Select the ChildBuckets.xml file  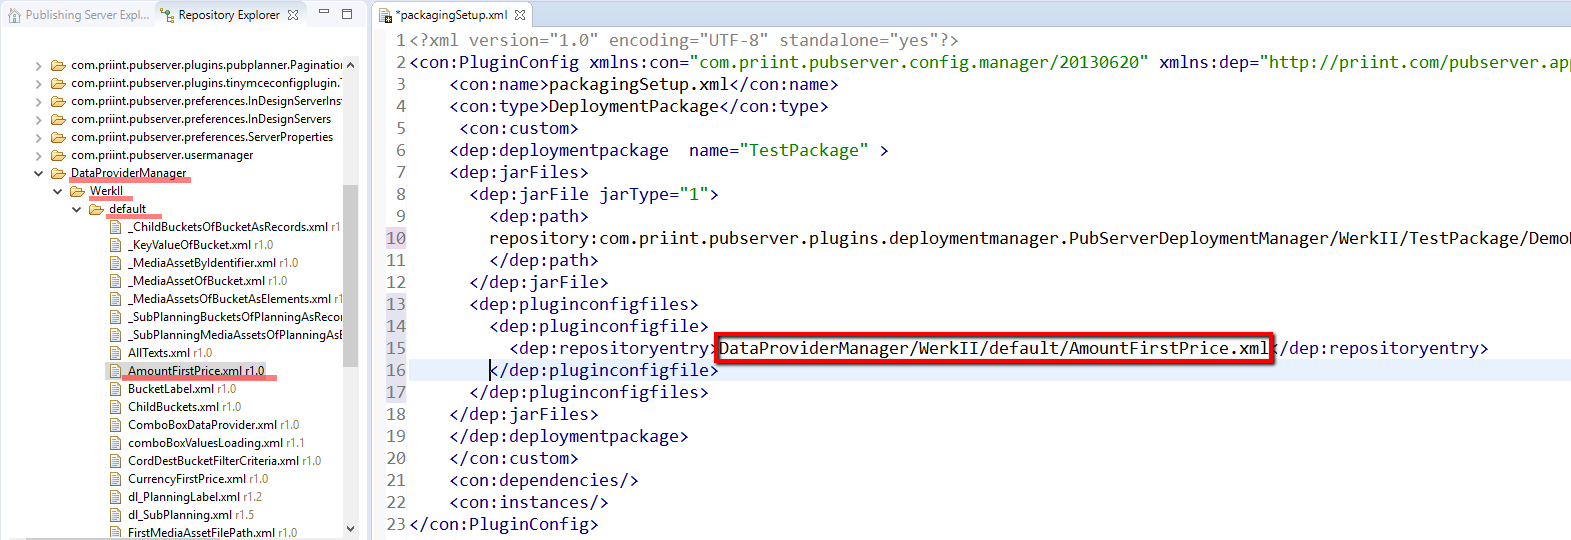[173, 407]
